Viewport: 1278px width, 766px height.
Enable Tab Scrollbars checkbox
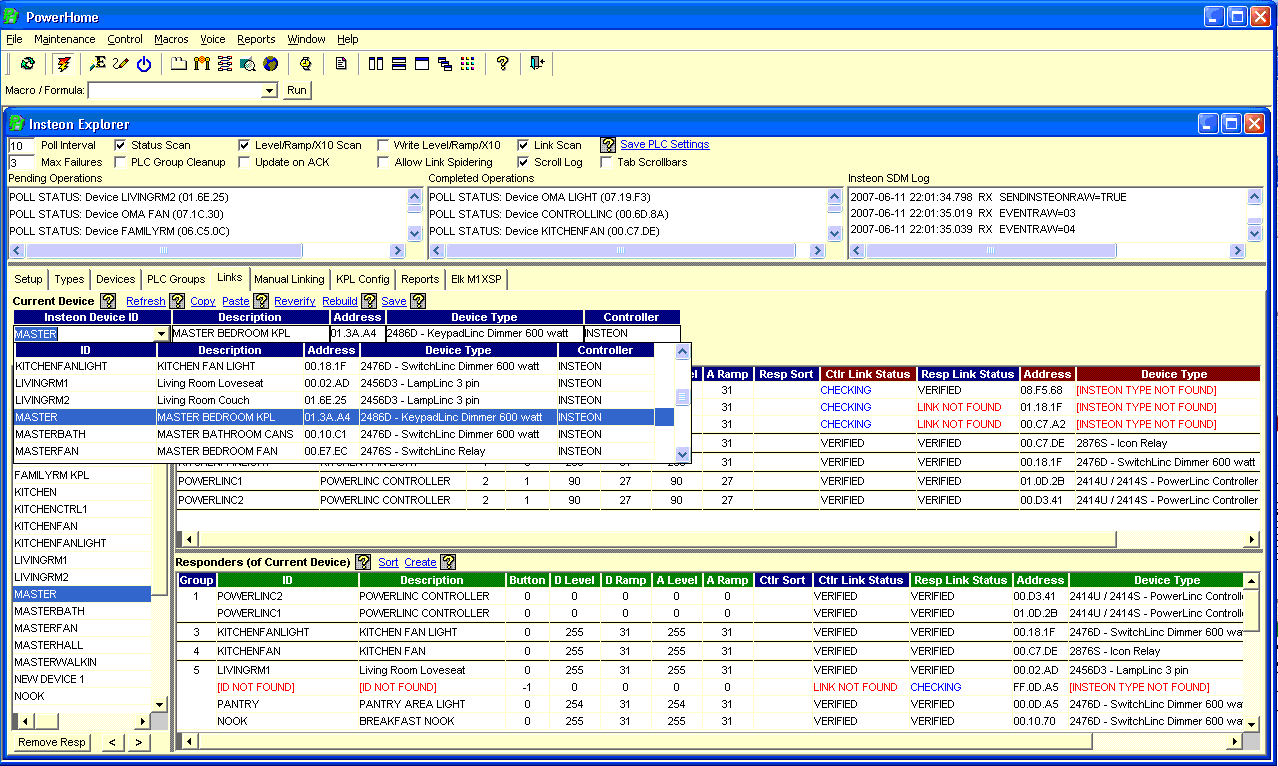[606, 162]
